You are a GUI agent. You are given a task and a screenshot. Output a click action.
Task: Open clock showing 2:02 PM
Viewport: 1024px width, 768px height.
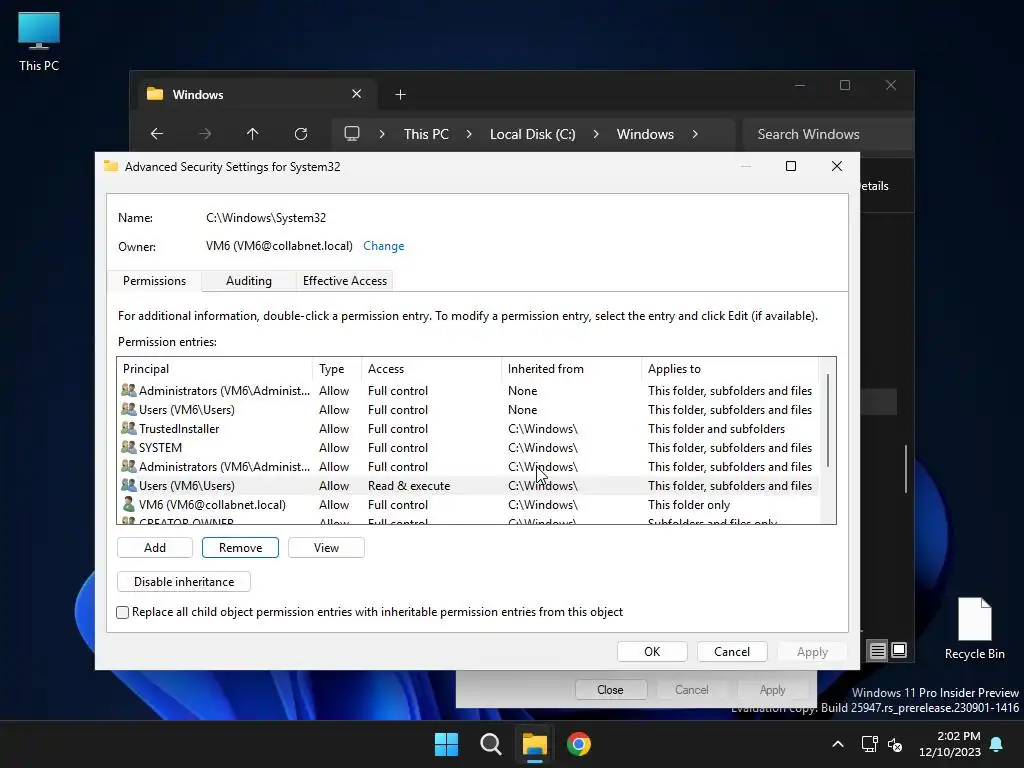pyautogui.click(x=950, y=744)
